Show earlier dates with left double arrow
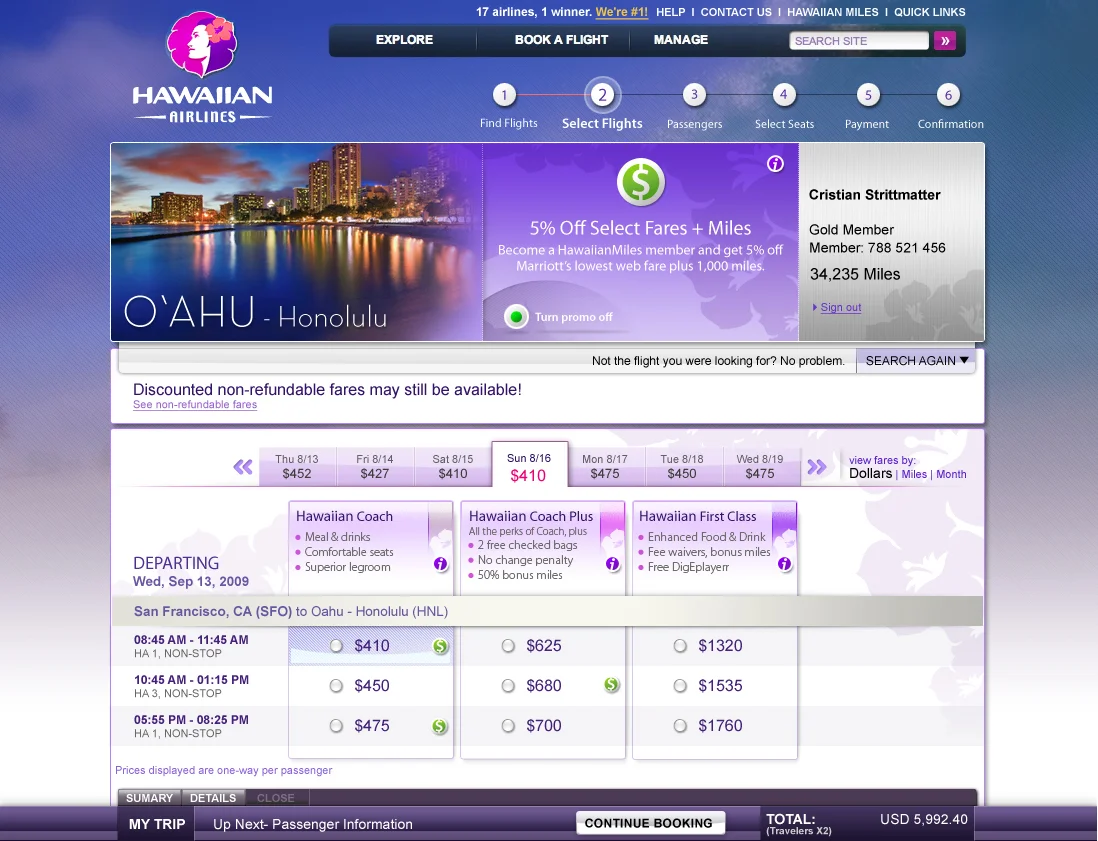This screenshot has width=1098, height=841. pyautogui.click(x=242, y=466)
